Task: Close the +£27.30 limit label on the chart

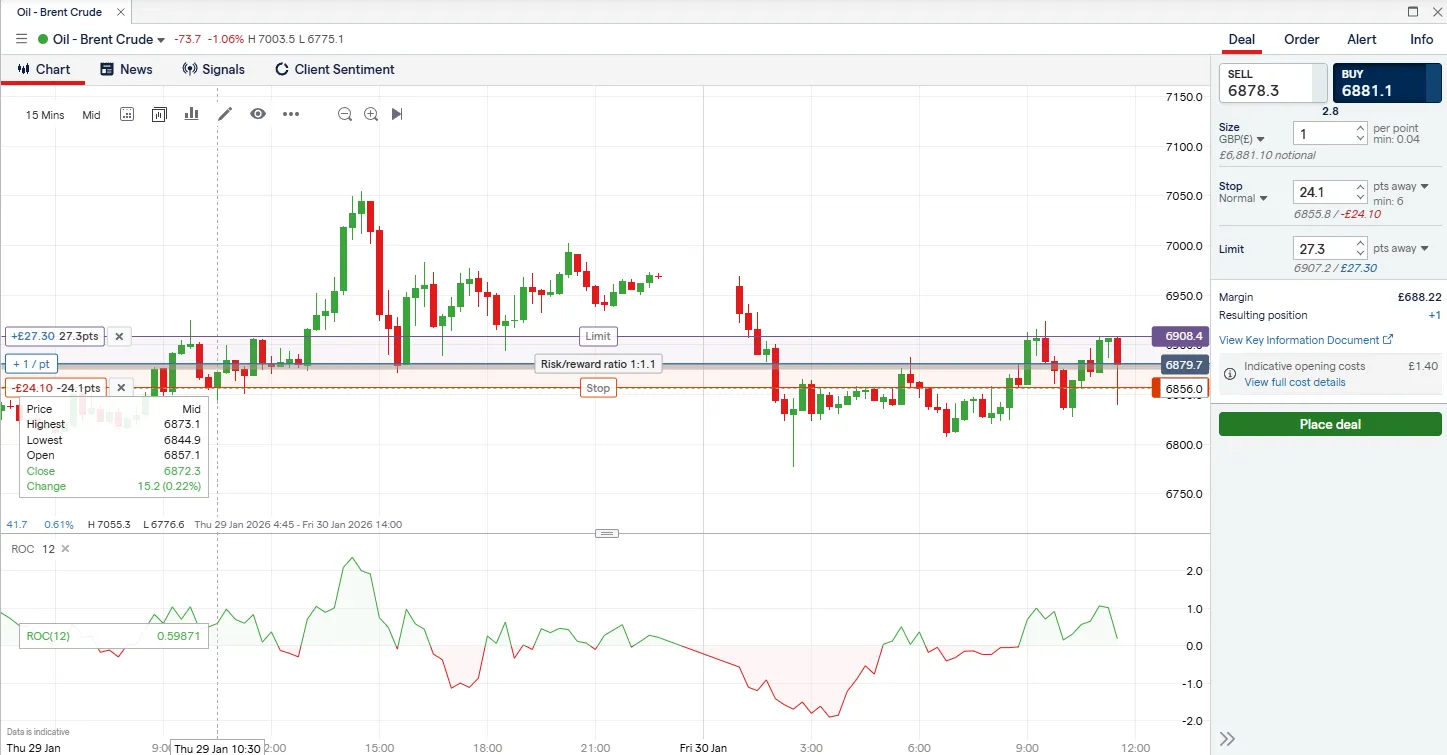Action: click(119, 336)
